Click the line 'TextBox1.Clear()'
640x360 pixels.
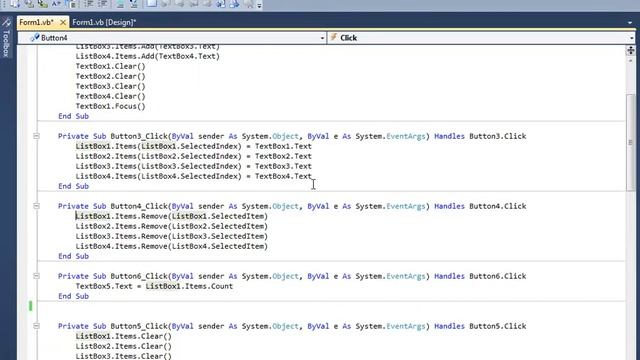coord(110,66)
